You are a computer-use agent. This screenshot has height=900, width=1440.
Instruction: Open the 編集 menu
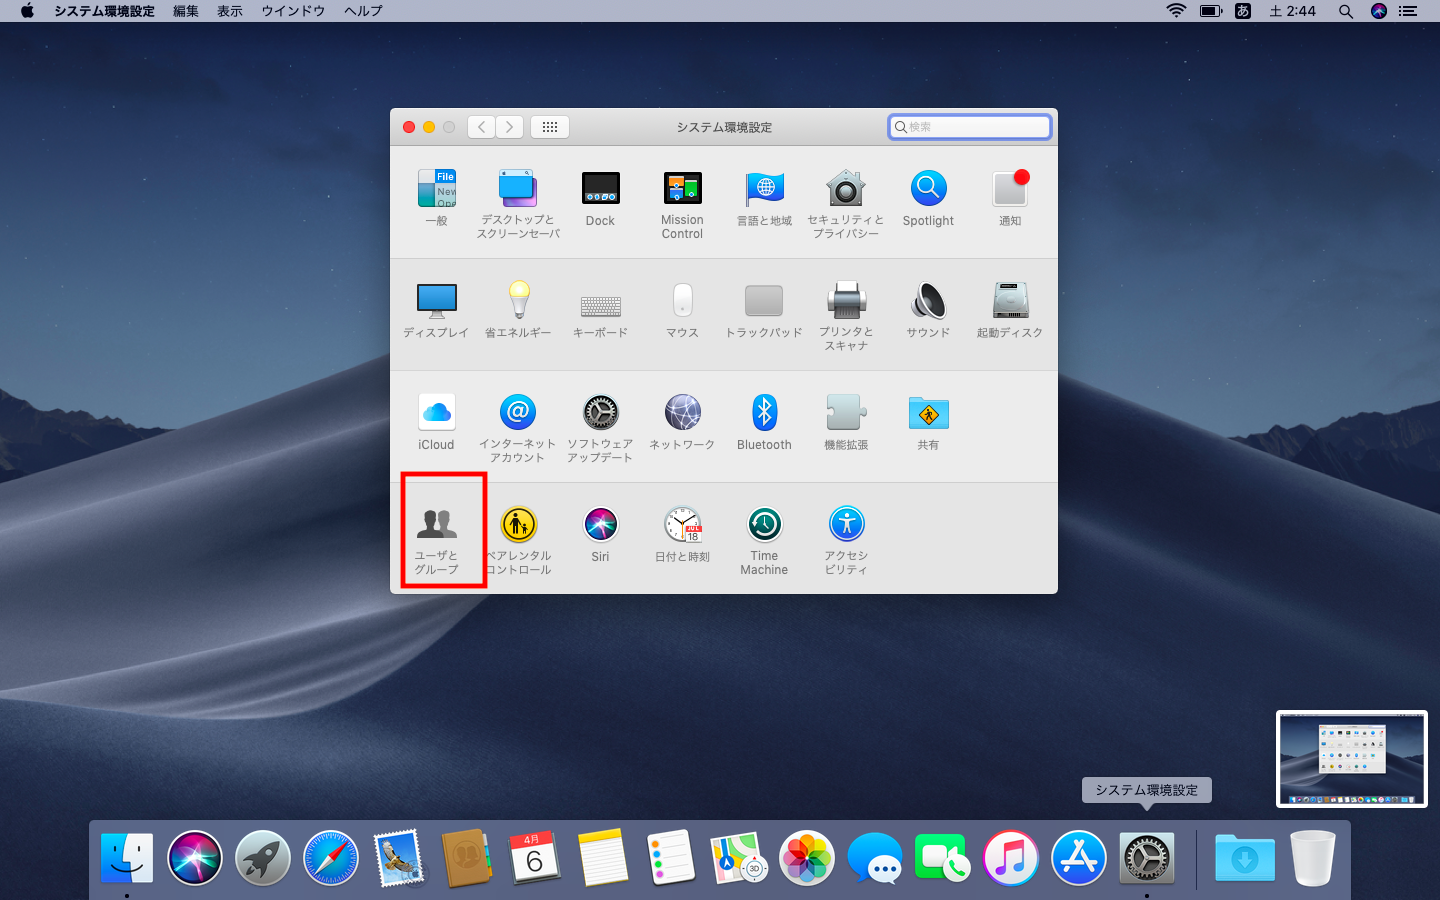pos(186,11)
